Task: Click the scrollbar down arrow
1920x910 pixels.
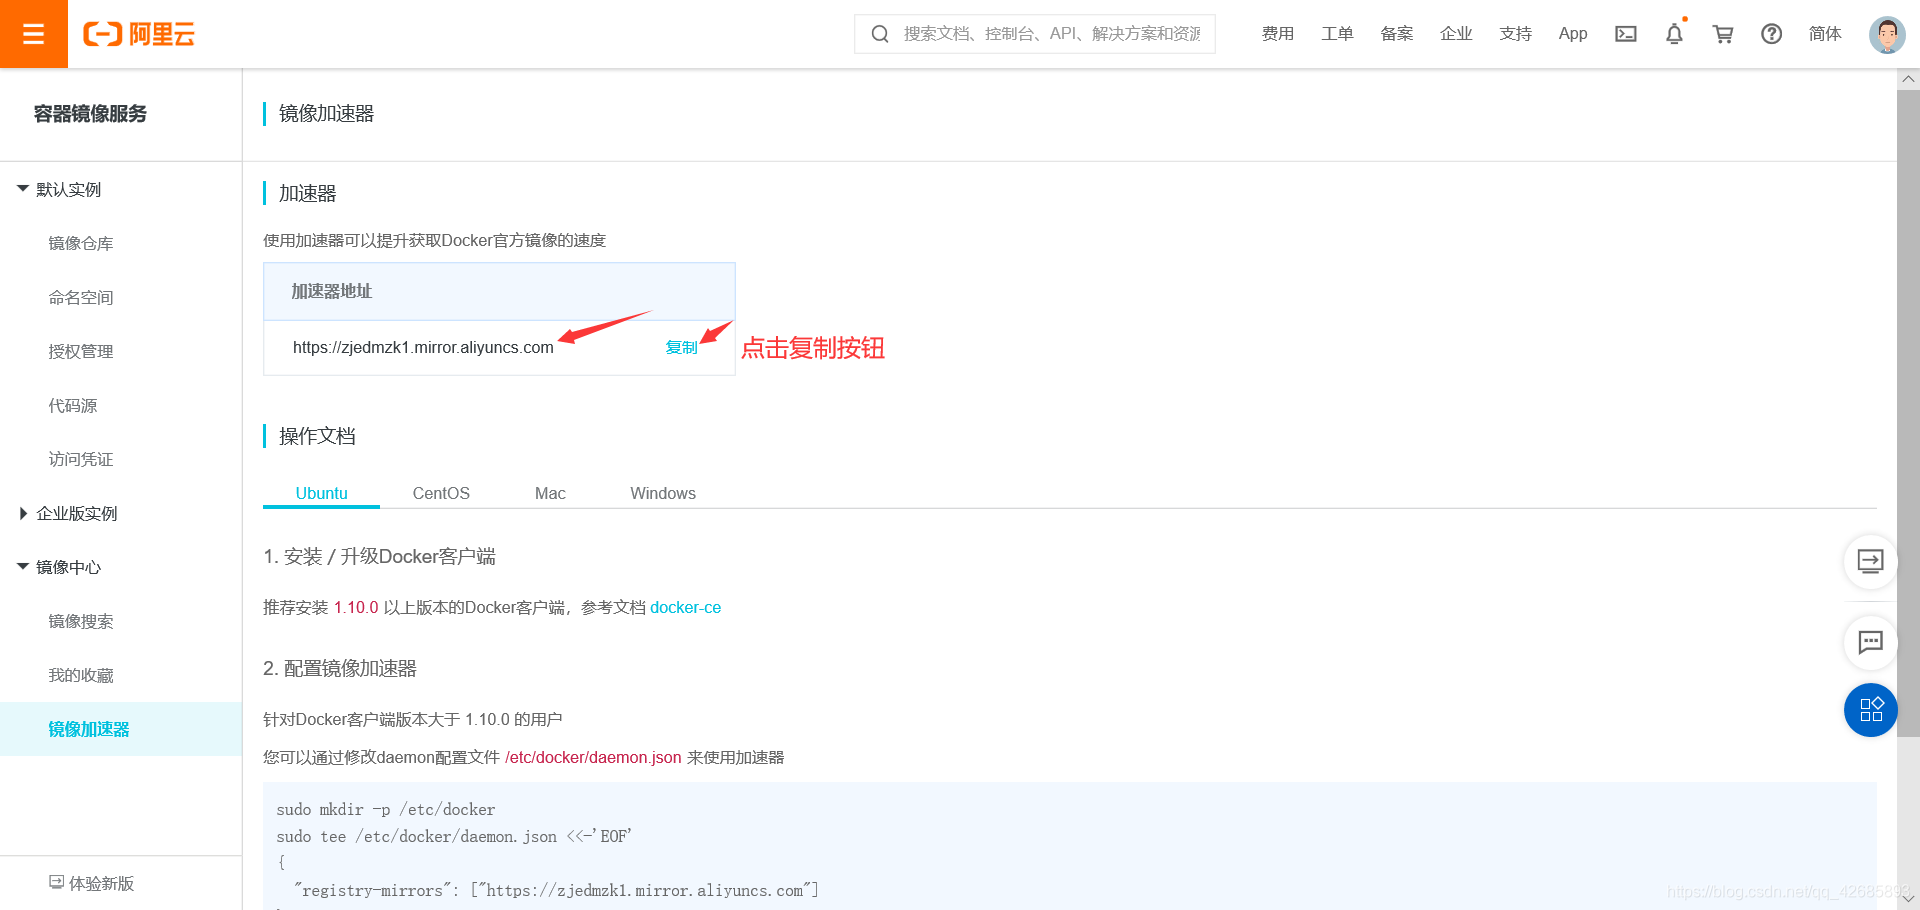Action: 1908,898
